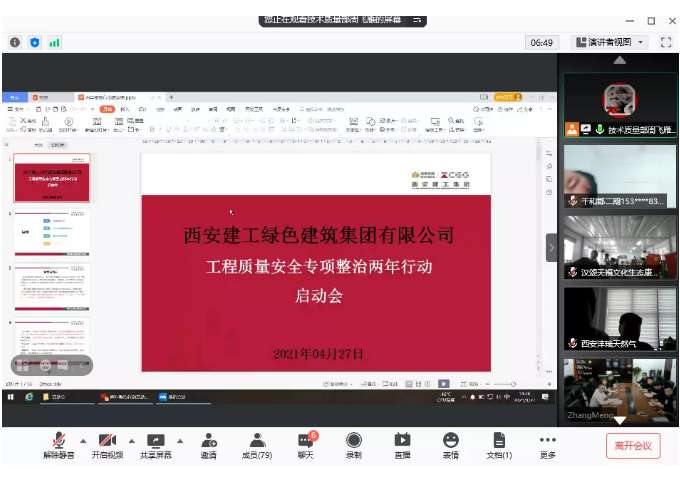Open 文档(1) documents panel
This screenshot has width=680, height=479.
[499, 446]
